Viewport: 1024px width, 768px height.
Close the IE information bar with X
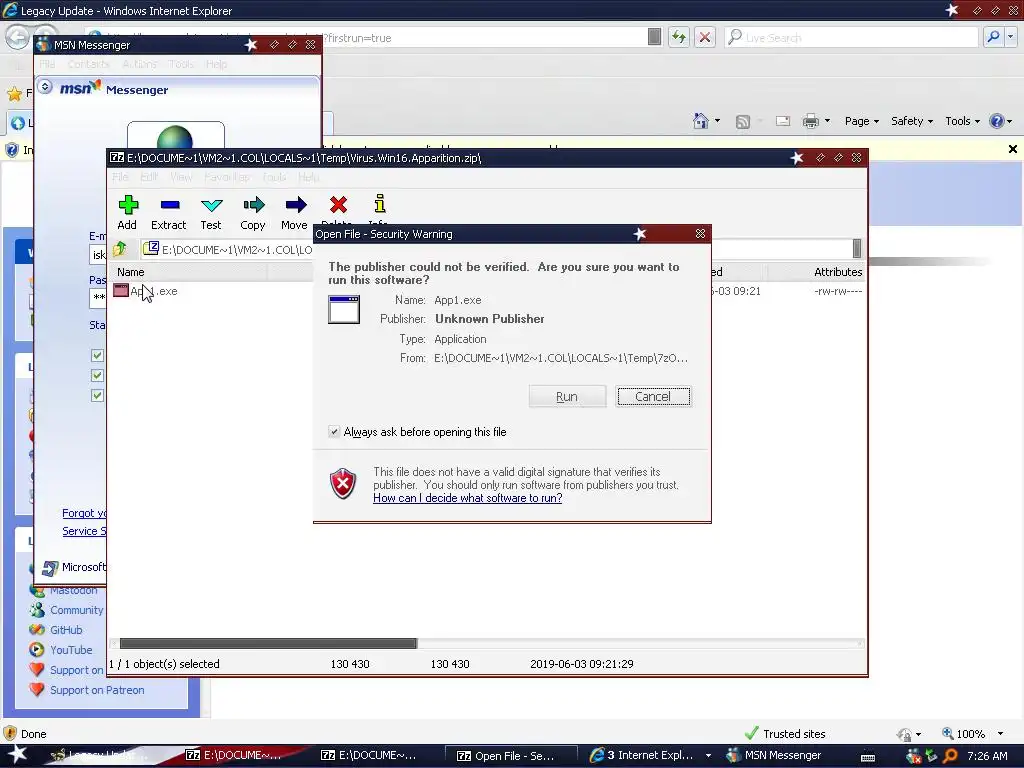pyautogui.click(x=1012, y=150)
